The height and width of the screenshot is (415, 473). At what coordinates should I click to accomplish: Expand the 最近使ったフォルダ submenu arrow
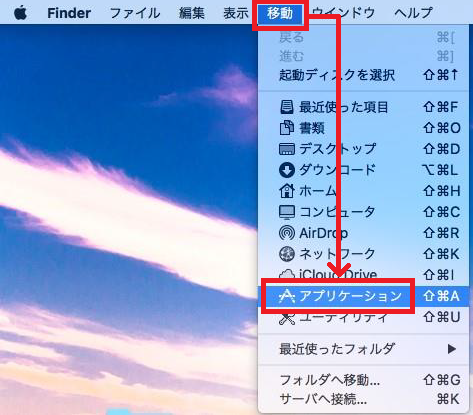452,349
